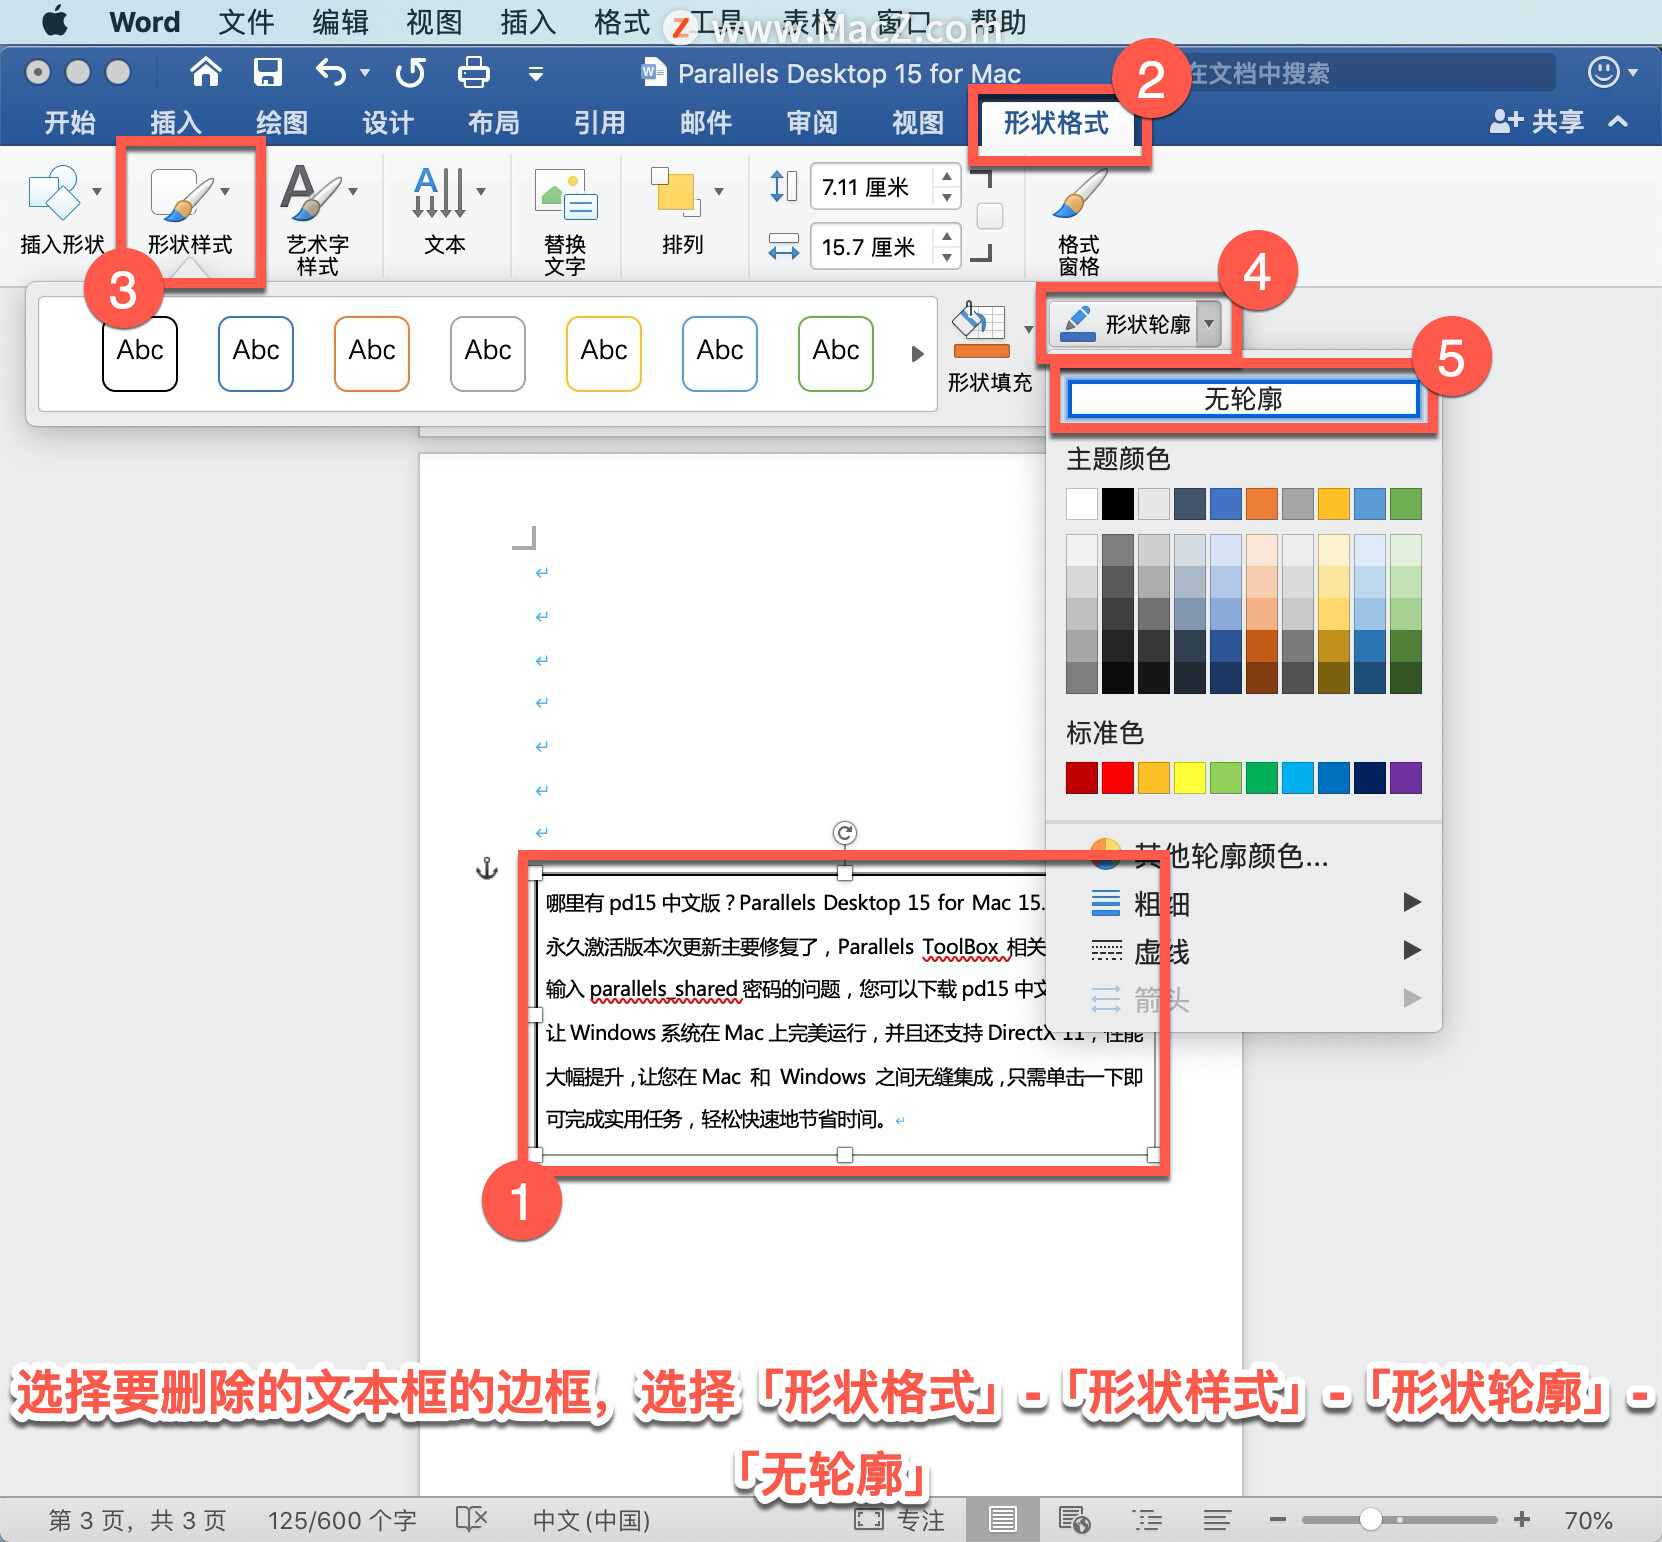Select the orange theme color swatch
The width and height of the screenshot is (1662, 1542).
coord(1262,503)
